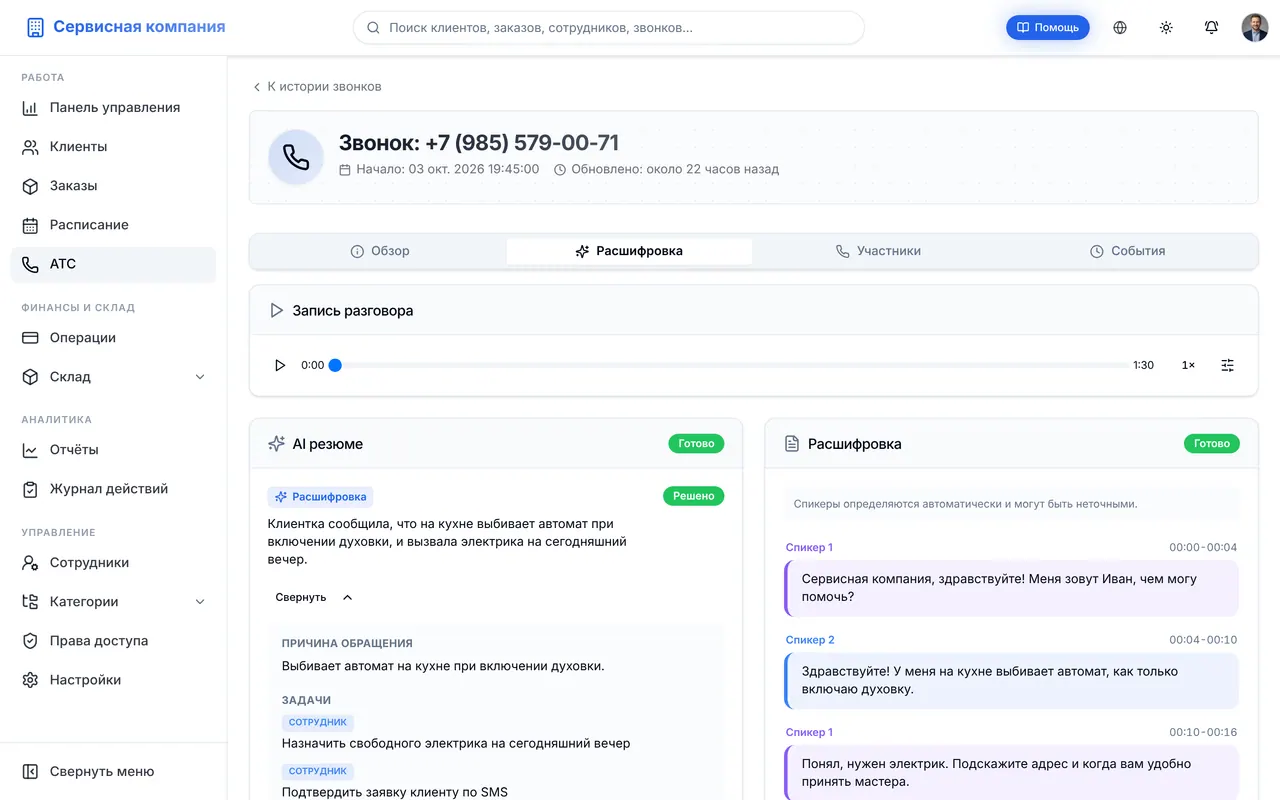
Task: Select the Расшифровка tab
Action: (x=629, y=251)
